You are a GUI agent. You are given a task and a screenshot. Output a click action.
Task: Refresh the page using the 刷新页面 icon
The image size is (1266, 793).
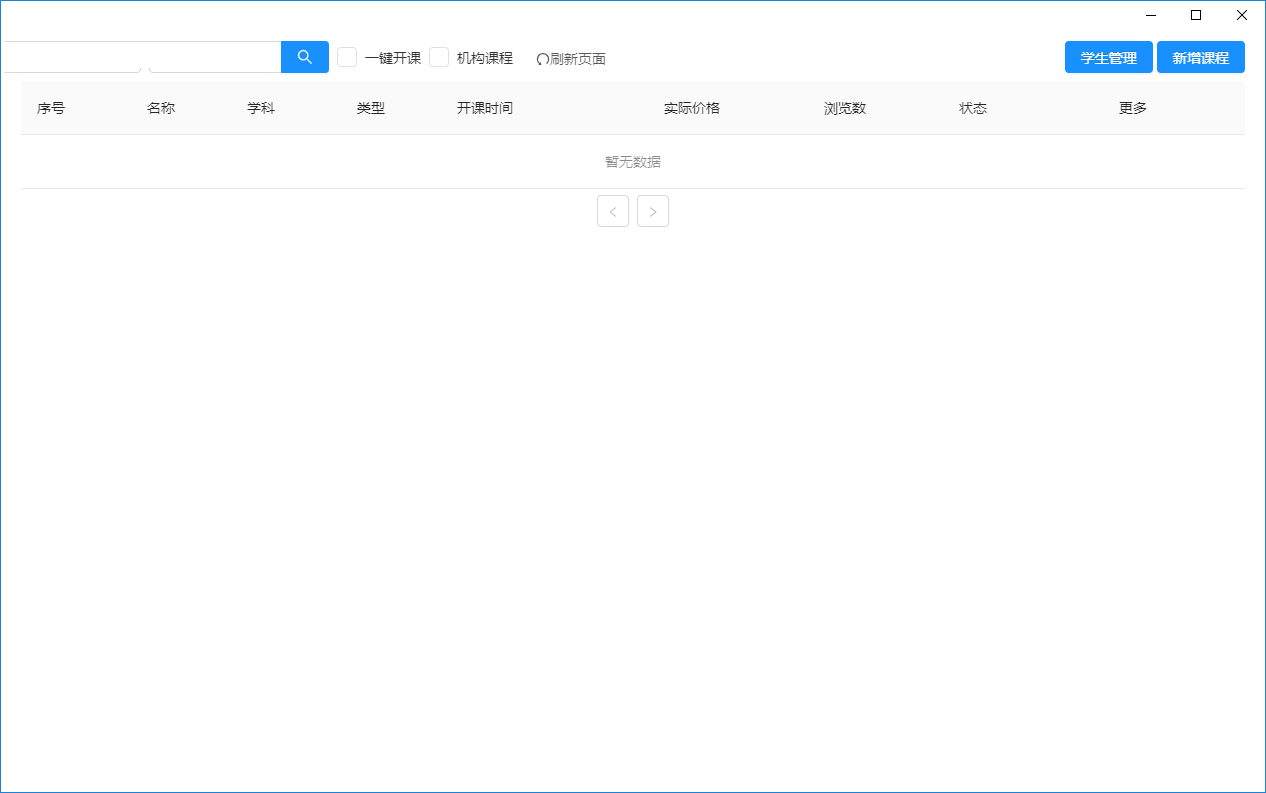click(x=572, y=58)
